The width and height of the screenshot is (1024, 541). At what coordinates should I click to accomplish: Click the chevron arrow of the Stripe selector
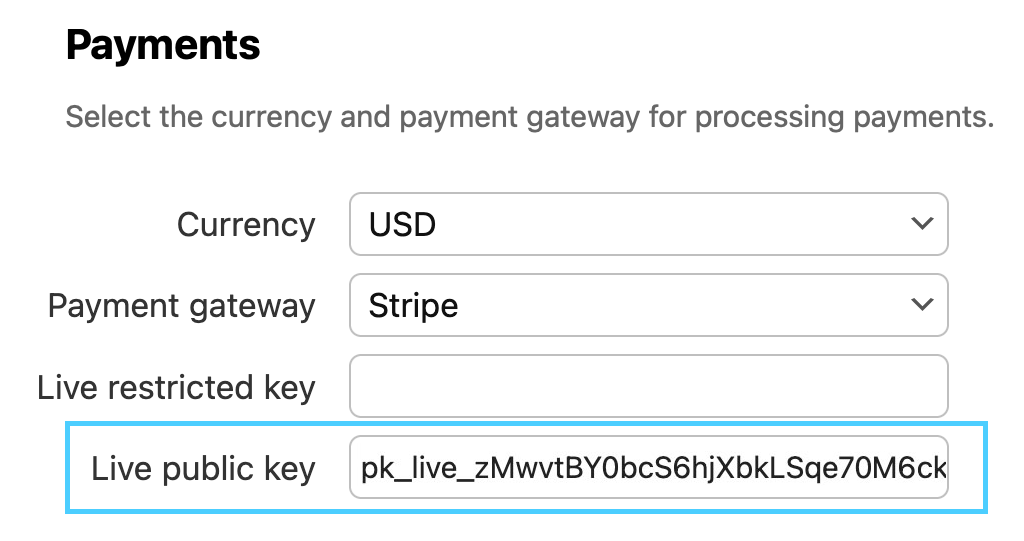922,304
